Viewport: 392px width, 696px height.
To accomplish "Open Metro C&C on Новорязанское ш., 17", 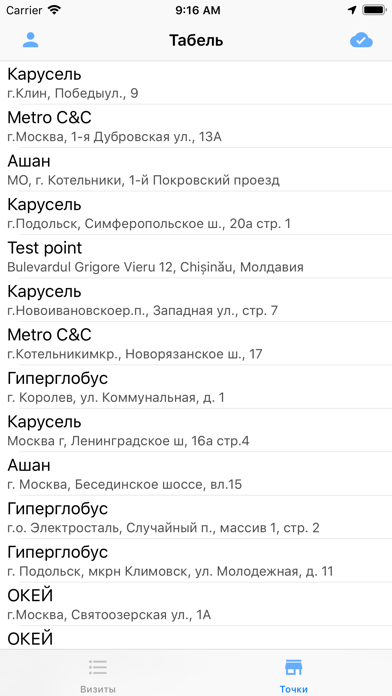I will pos(196,344).
